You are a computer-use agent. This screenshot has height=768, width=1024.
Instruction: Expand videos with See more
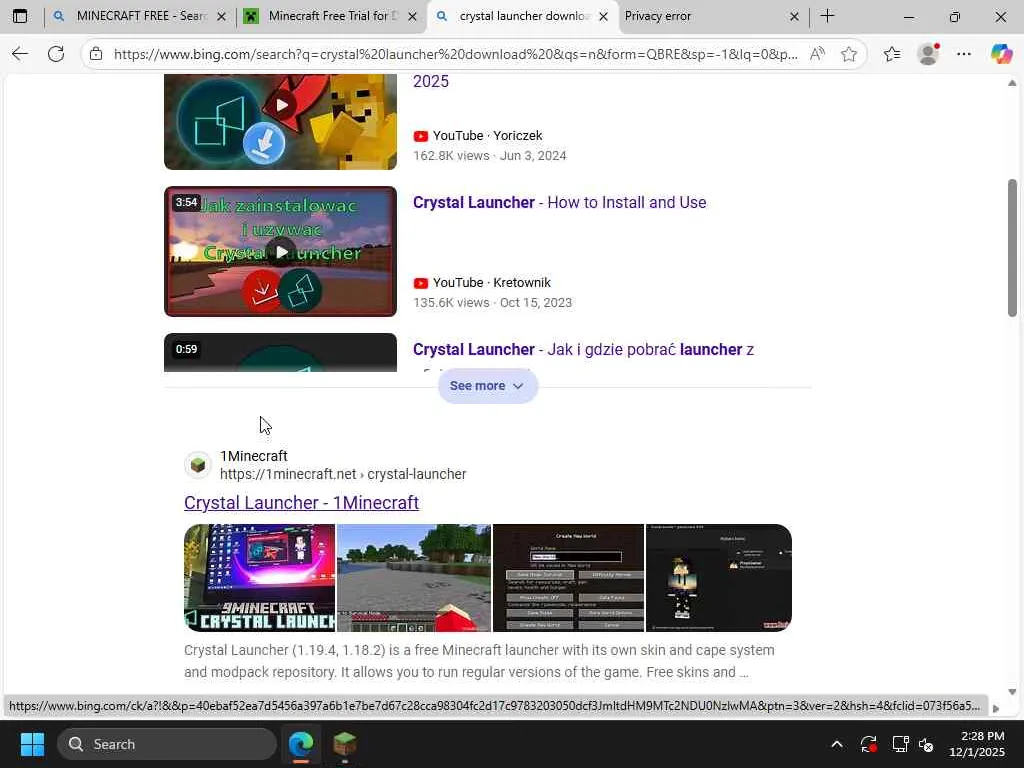point(488,386)
